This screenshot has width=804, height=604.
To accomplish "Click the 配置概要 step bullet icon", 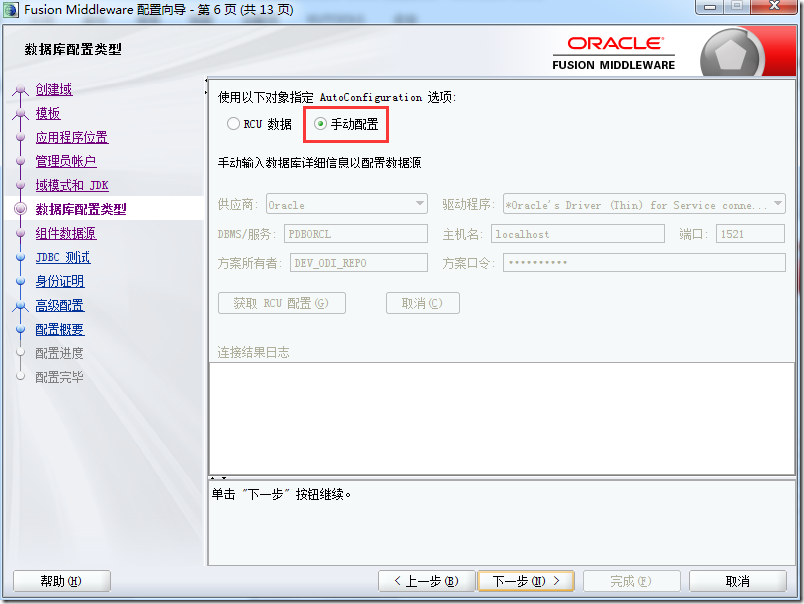I will pyautogui.click(x=21, y=329).
